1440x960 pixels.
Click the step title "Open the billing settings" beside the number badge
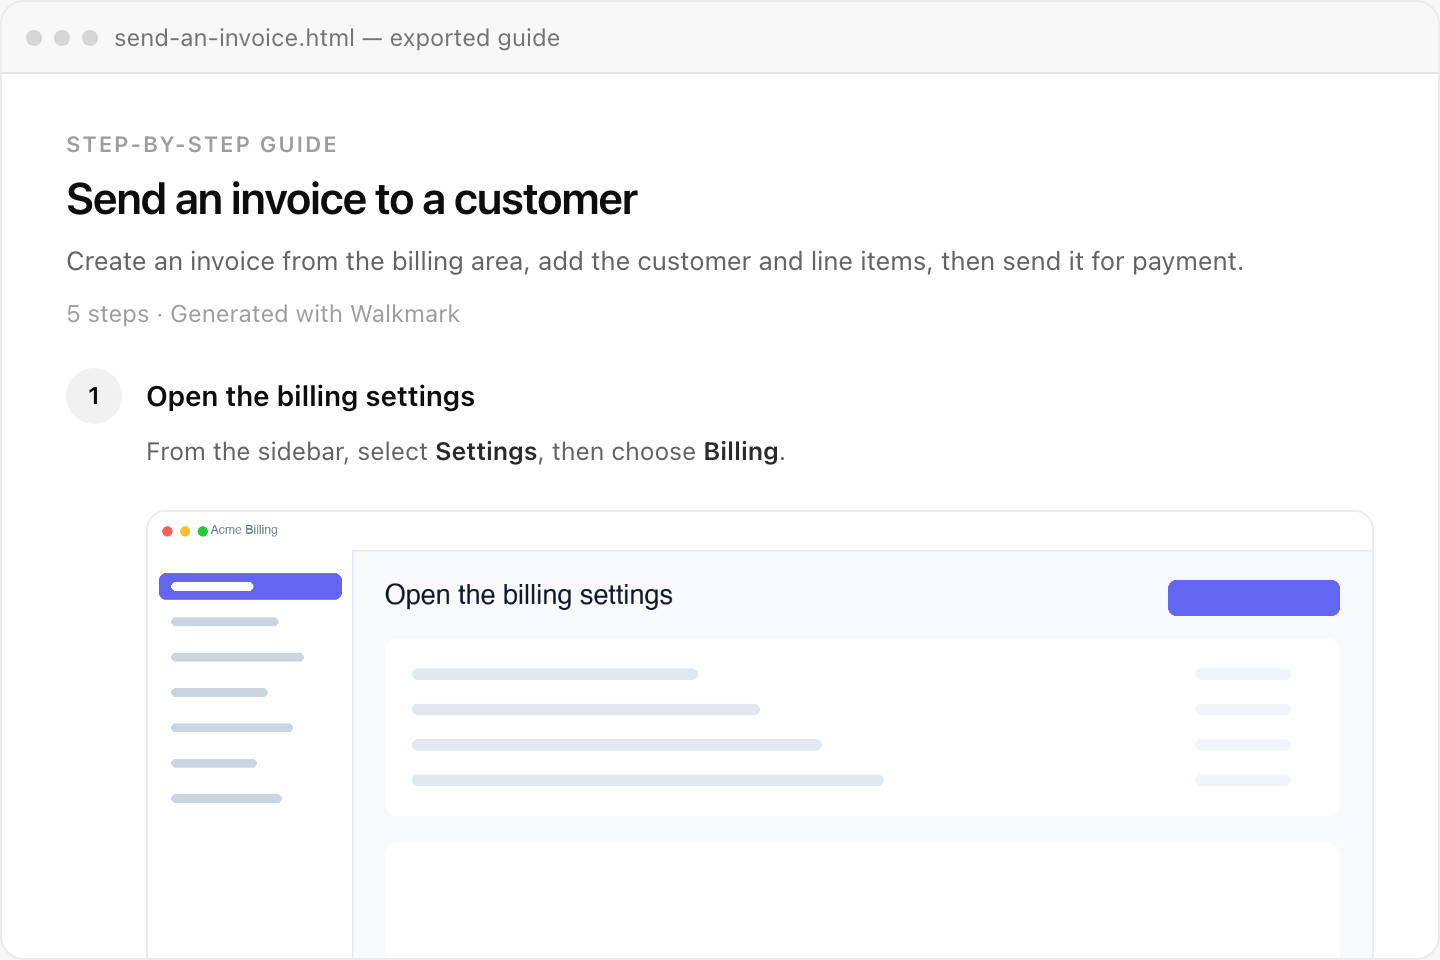[x=310, y=397]
